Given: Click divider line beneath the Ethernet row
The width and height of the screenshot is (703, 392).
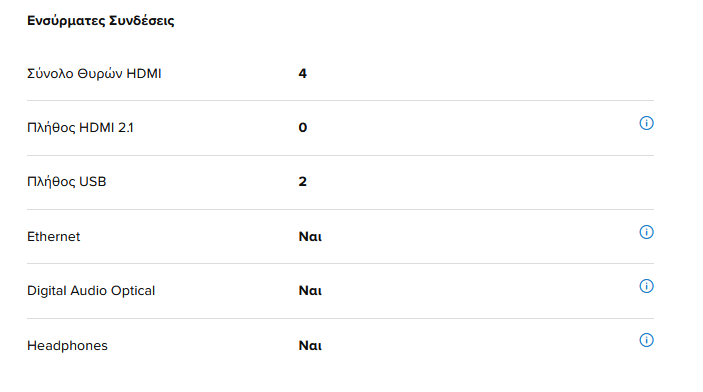Looking at the screenshot, I should coord(340,264).
